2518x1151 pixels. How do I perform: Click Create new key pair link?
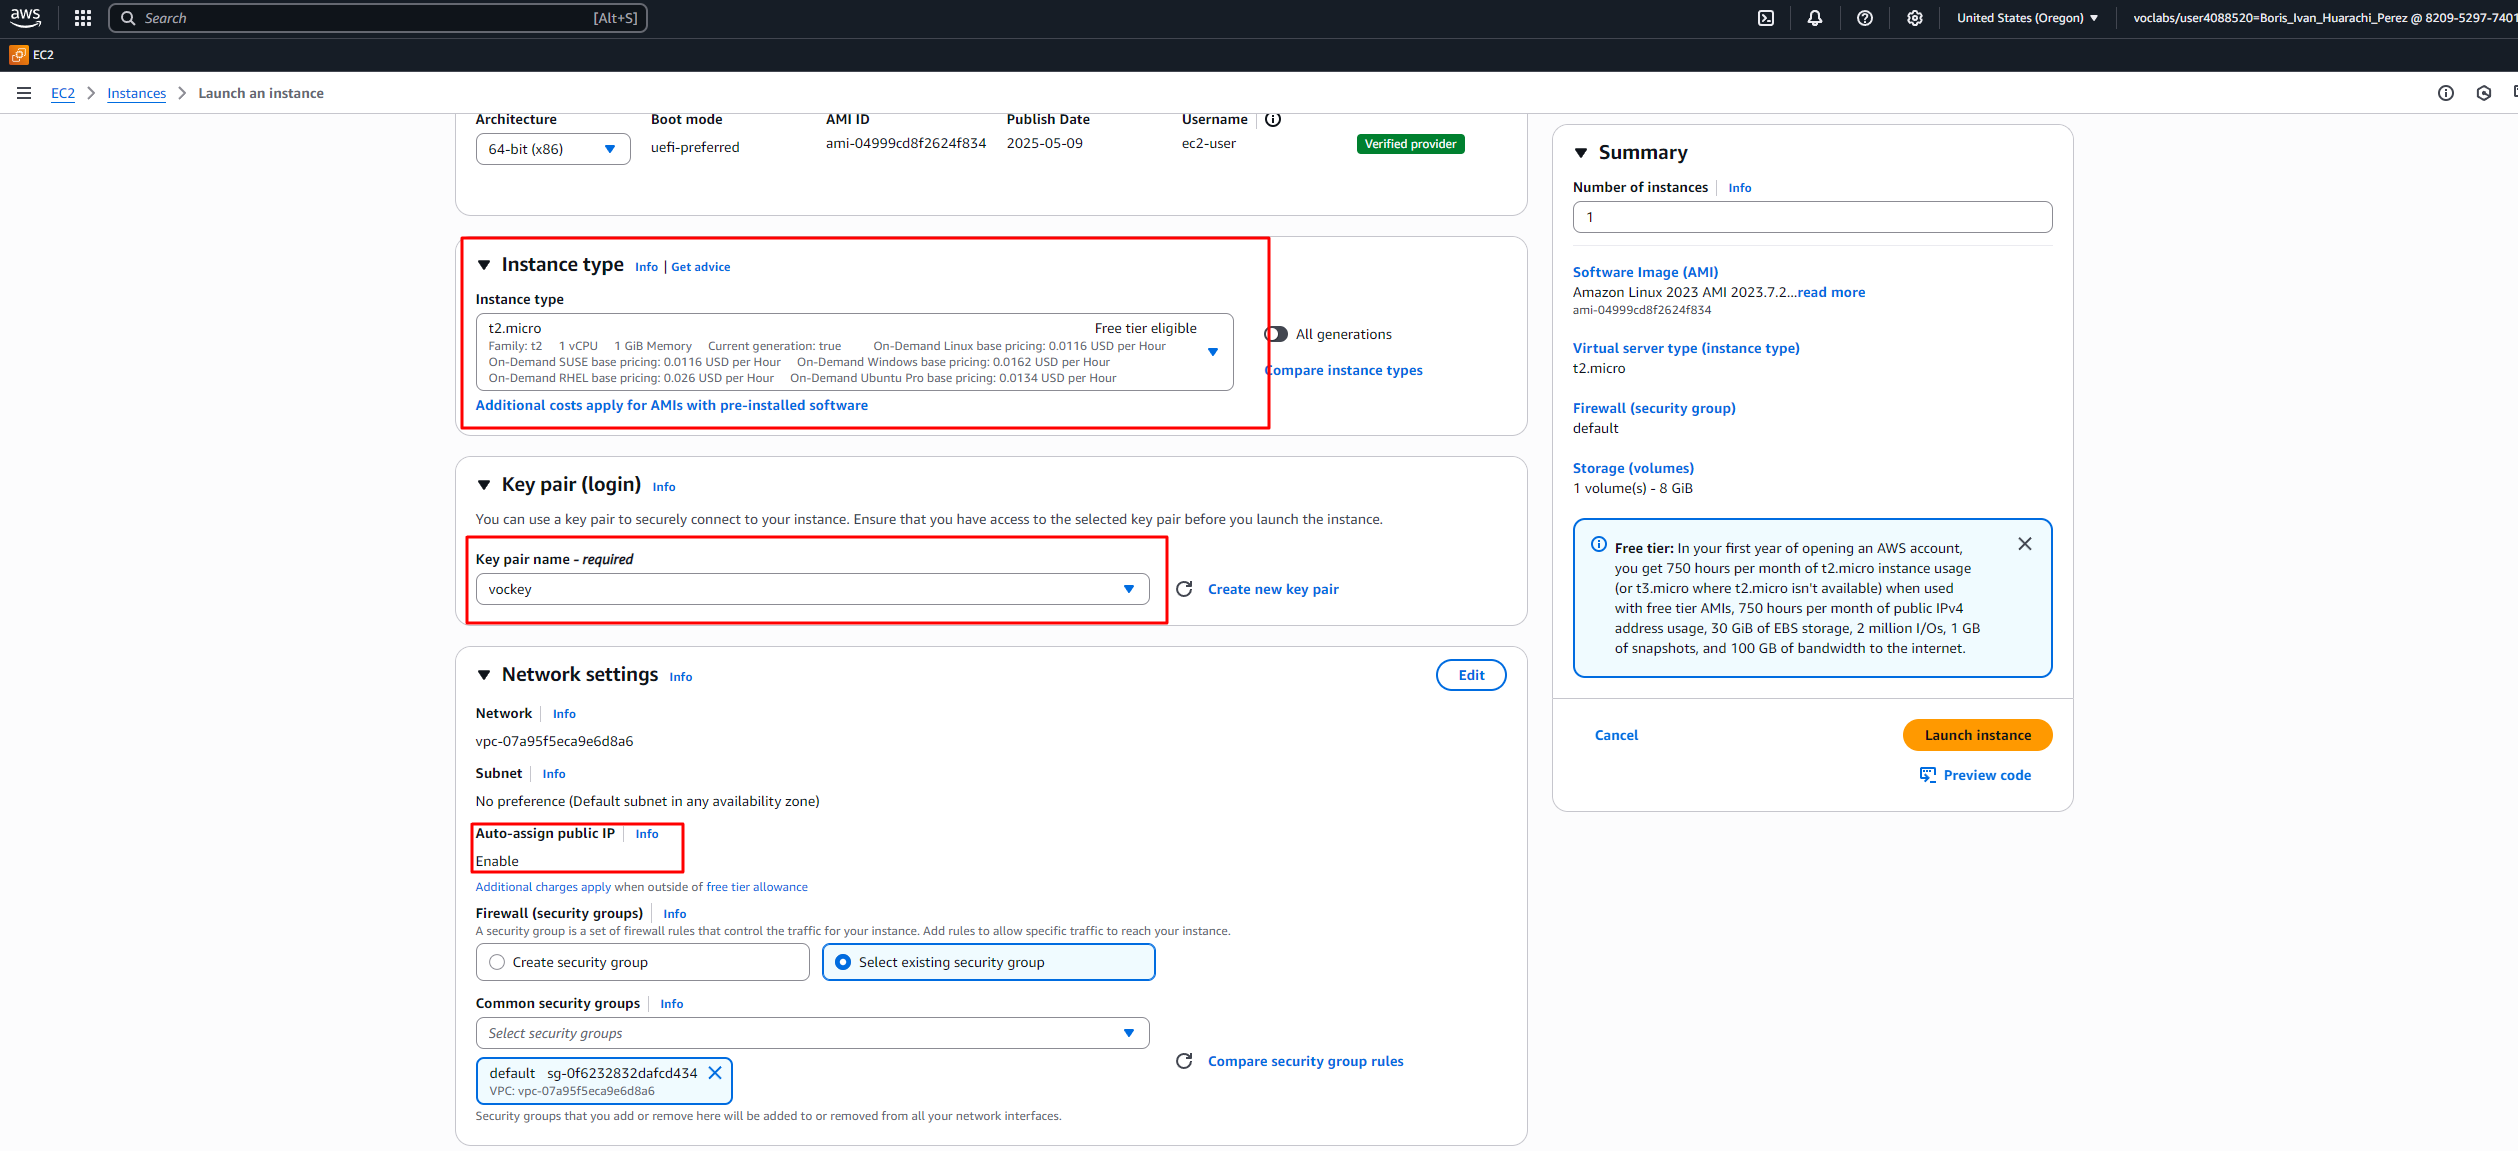coord(1273,589)
